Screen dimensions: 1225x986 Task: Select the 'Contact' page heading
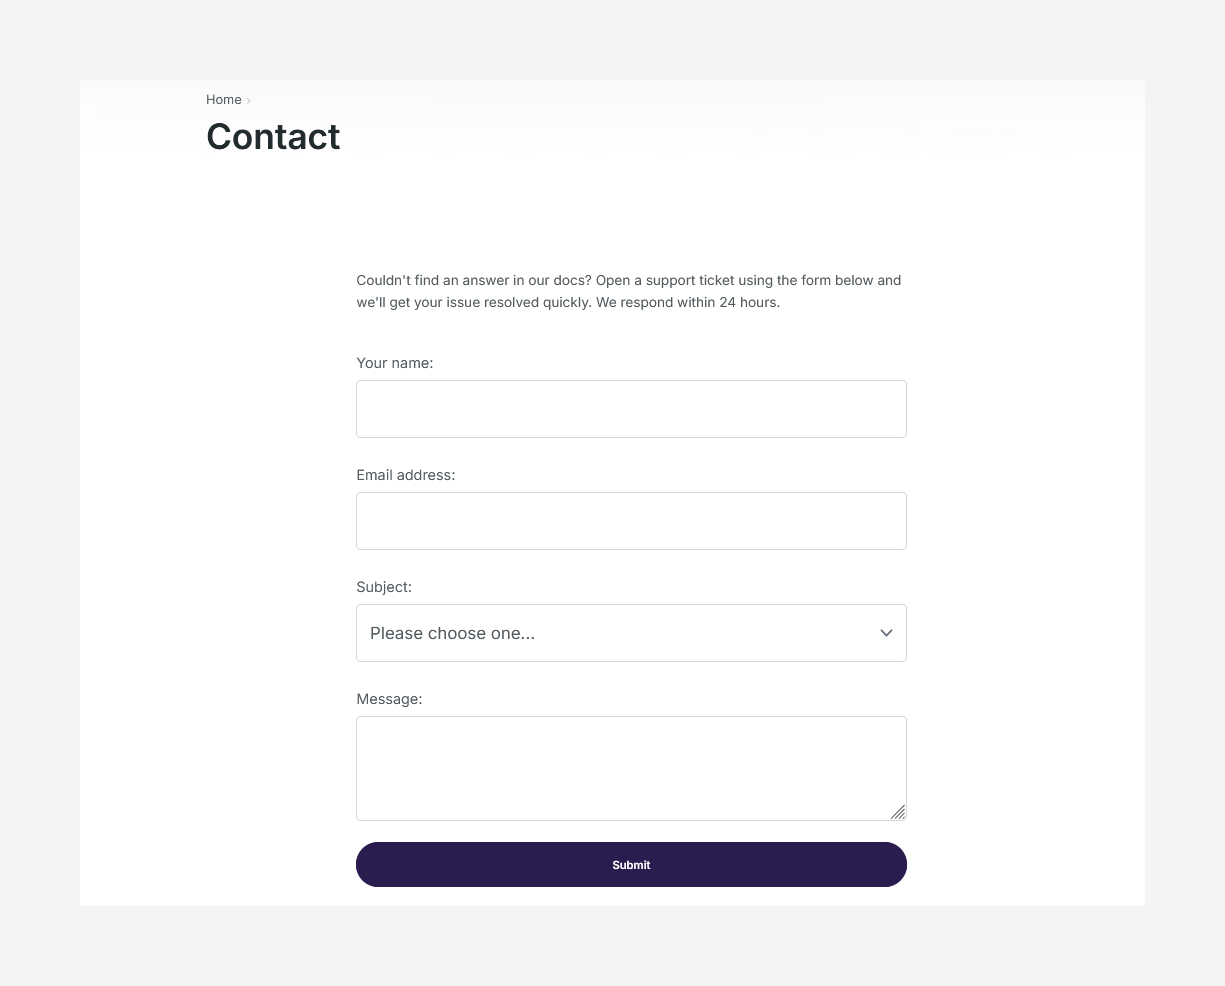273,137
